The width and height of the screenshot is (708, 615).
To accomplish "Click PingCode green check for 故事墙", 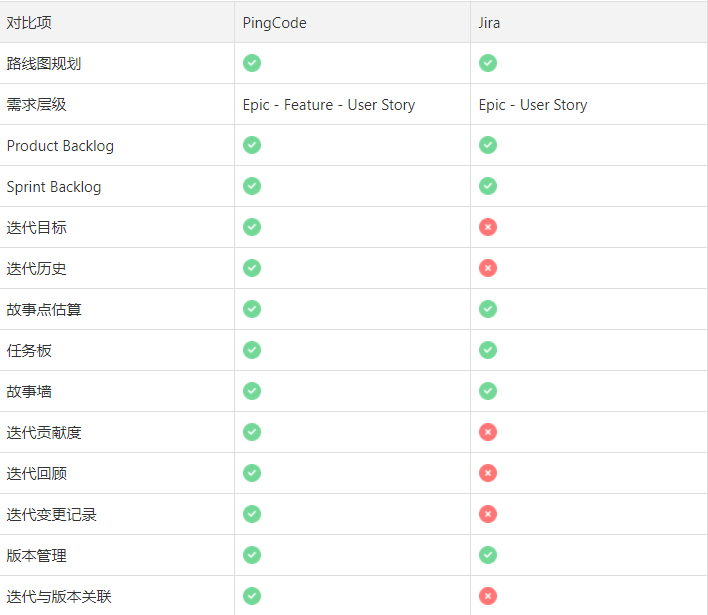I will [252, 391].
